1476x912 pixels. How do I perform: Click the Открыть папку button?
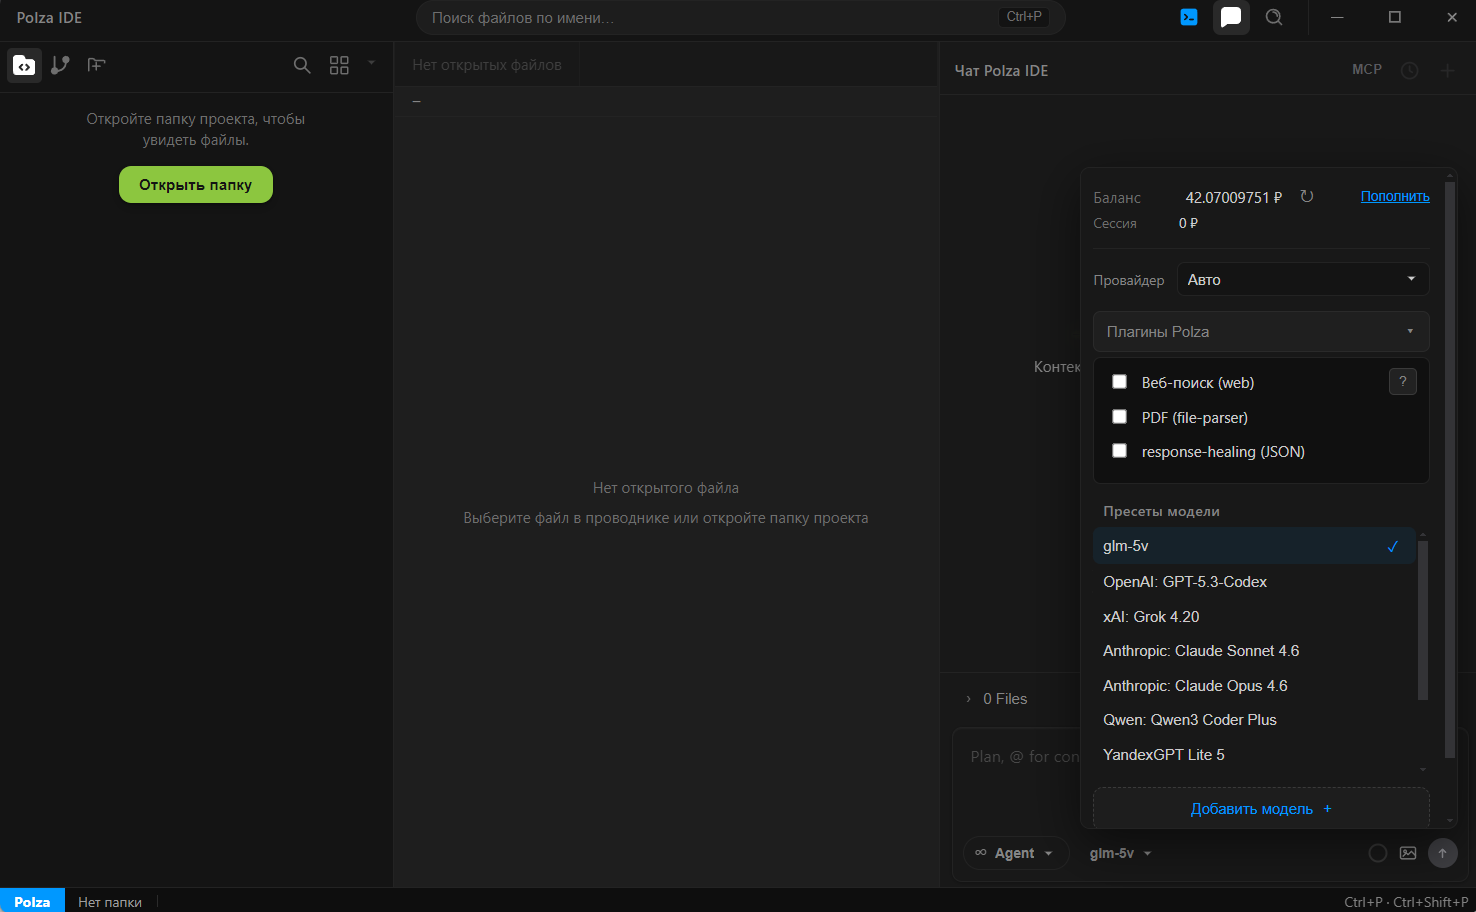click(x=196, y=185)
